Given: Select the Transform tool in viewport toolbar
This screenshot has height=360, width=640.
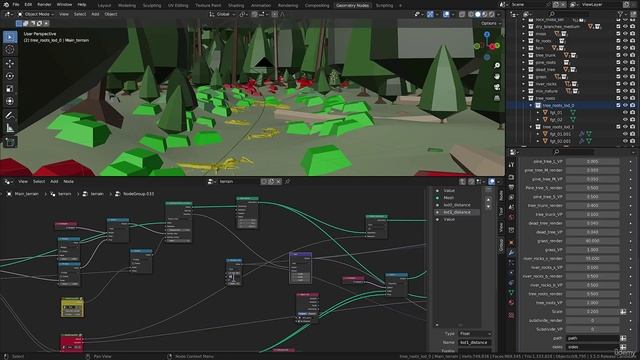Looking at the screenshot, I should point(10,101).
